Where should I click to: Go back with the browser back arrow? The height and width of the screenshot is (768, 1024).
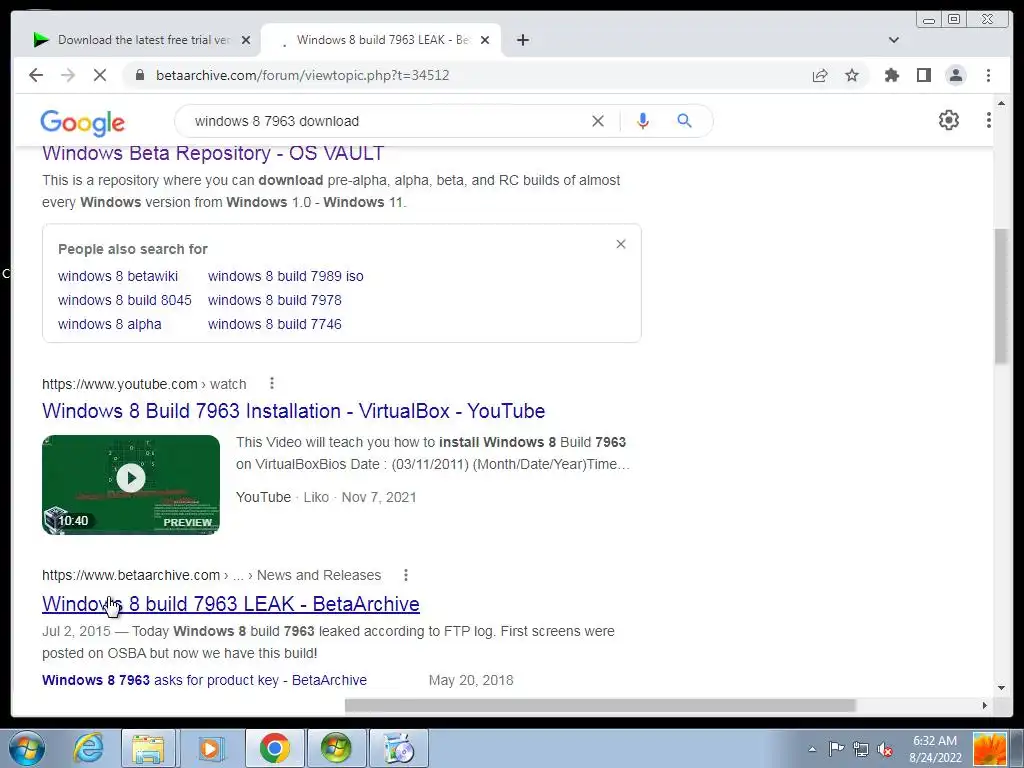click(x=36, y=75)
